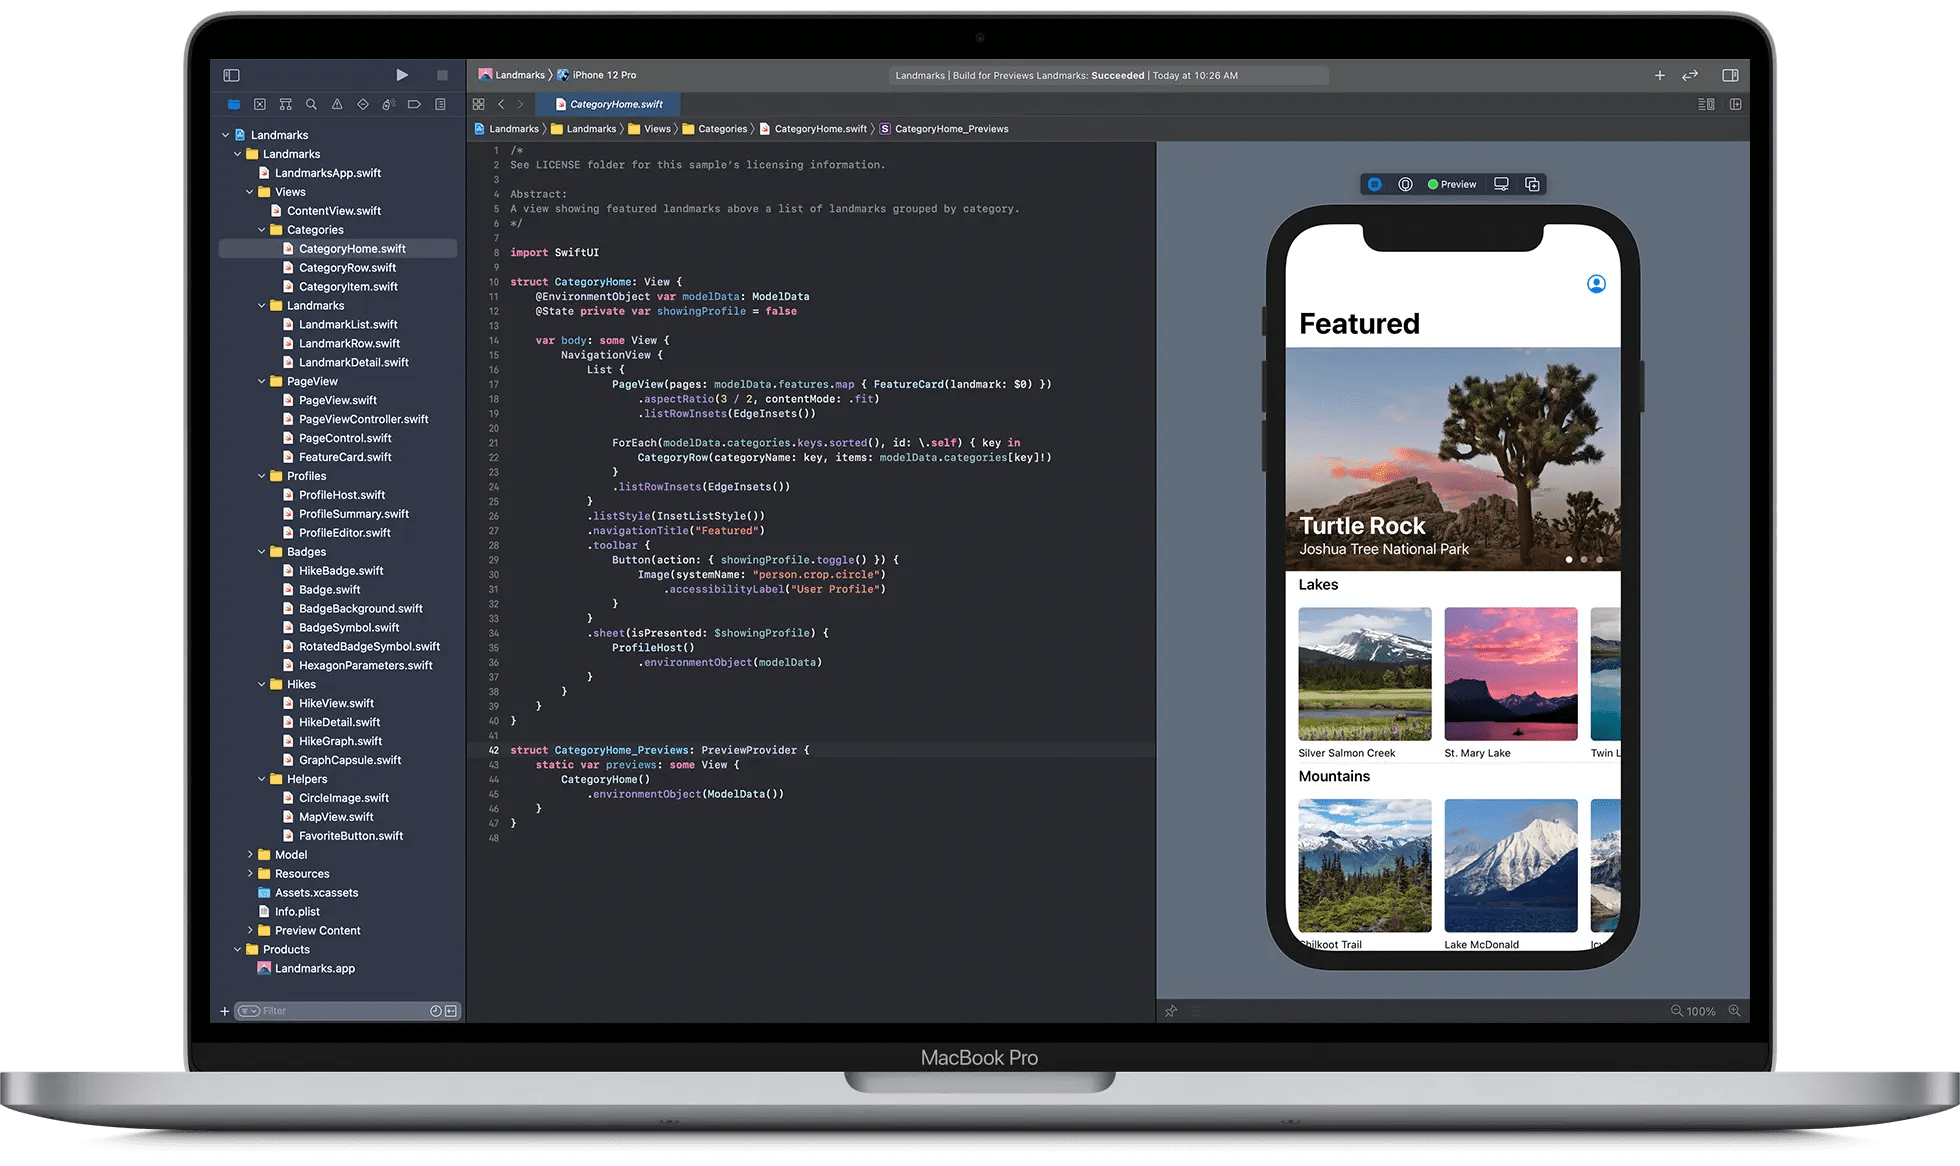The width and height of the screenshot is (1960, 1166).
Task: Expand the Resources folder
Action: [x=250, y=873]
